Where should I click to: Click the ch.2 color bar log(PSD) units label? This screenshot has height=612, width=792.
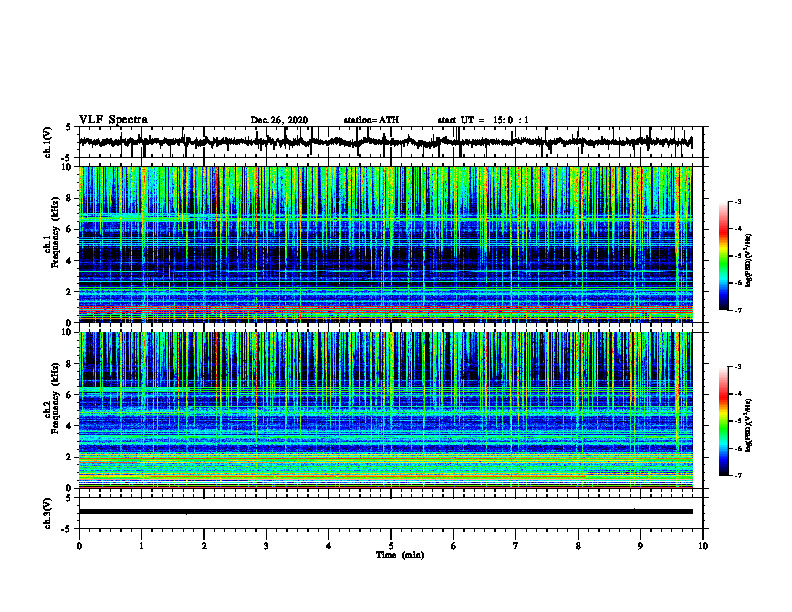(749, 425)
